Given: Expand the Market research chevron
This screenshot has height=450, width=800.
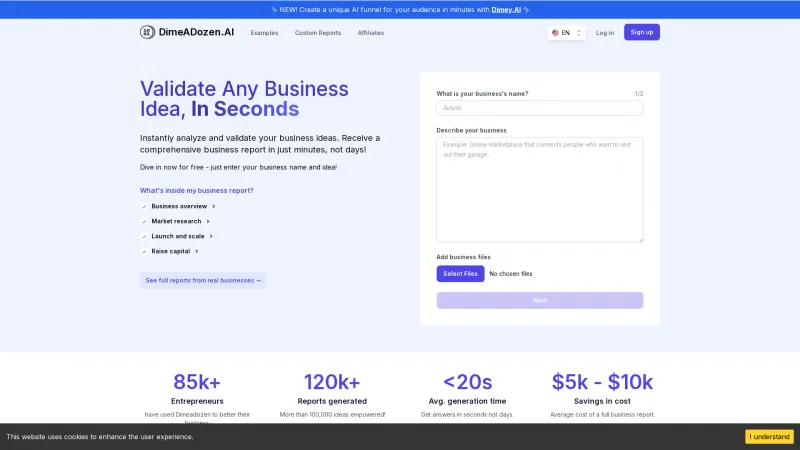Looking at the screenshot, I should pos(208,221).
